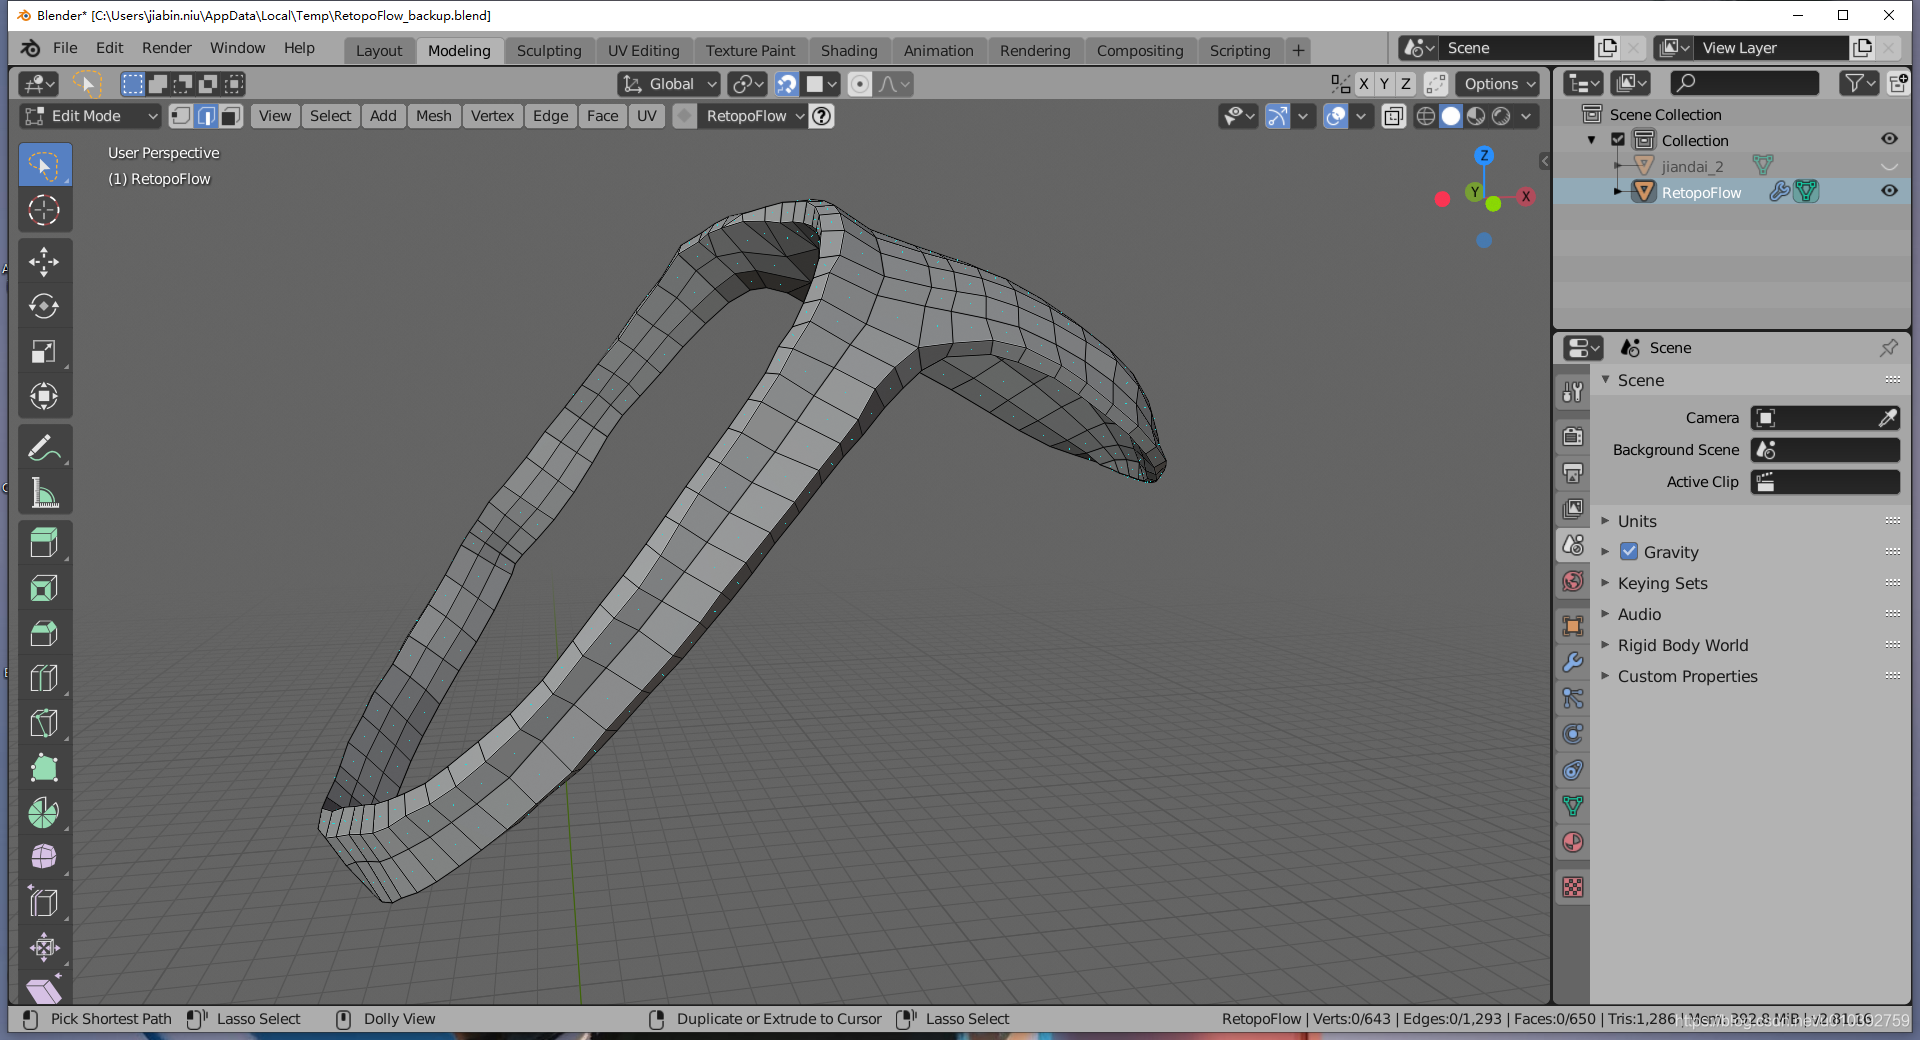This screenshot has height=1040, width=1920.
Task: Open the Global transform orientation dropdown
Action: click(668, 84)
